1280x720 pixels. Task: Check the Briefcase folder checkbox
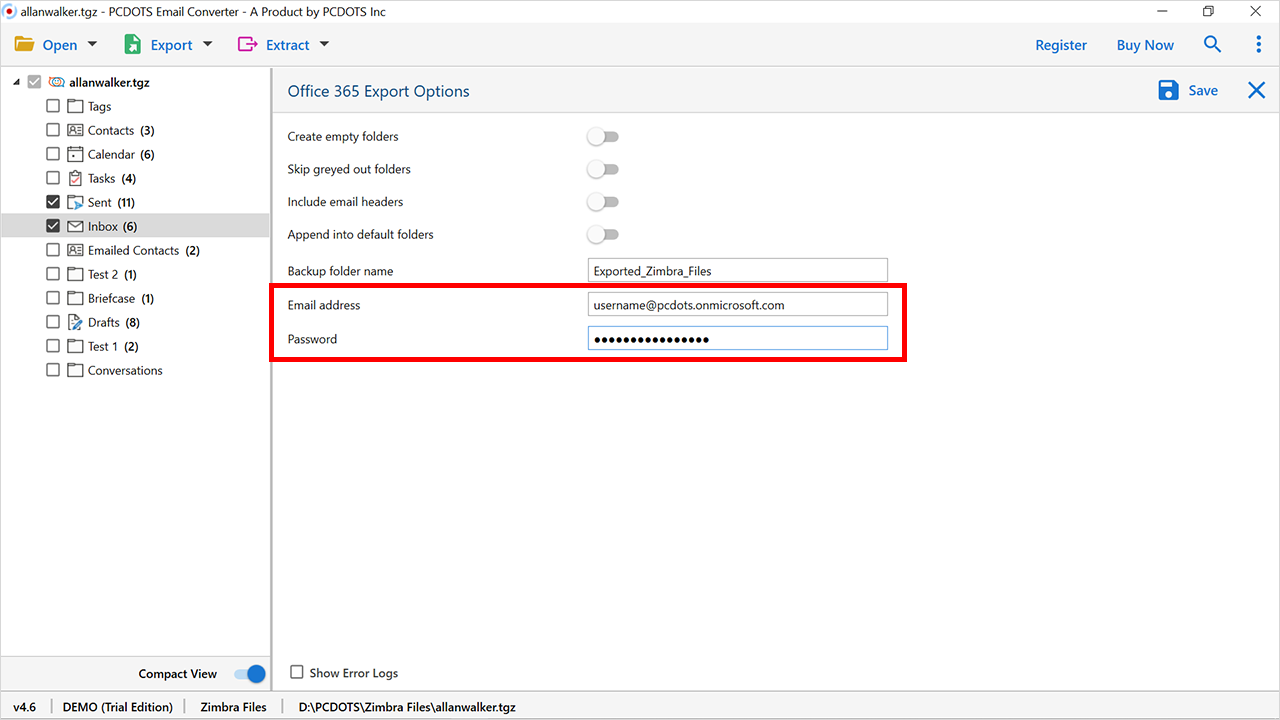pyautogui.click(x=53, y=298)
